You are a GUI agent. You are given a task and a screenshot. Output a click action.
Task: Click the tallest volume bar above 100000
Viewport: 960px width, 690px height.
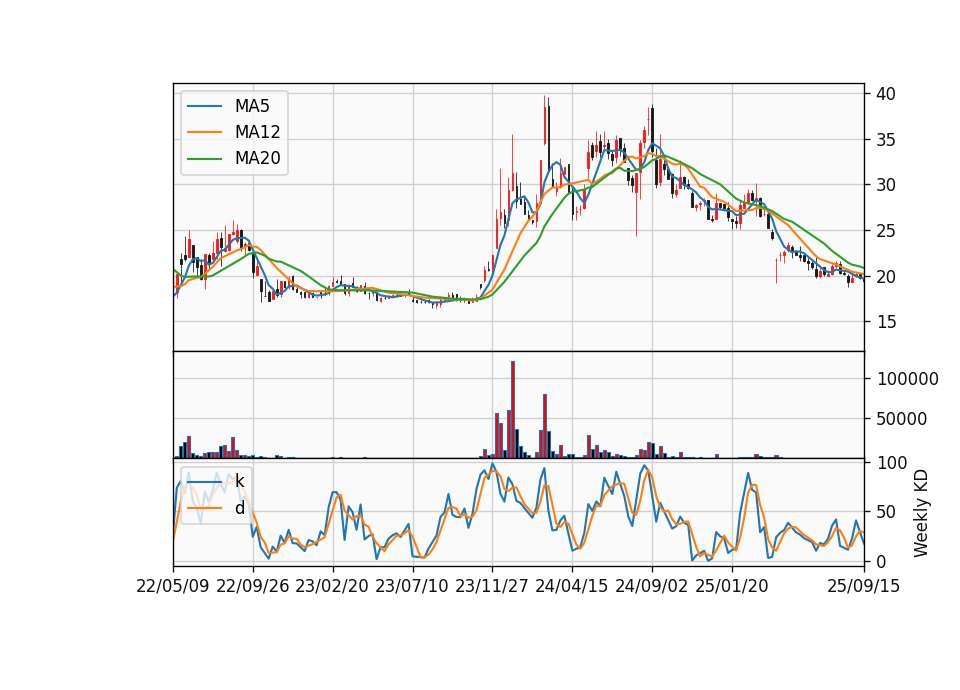[513, 410]
